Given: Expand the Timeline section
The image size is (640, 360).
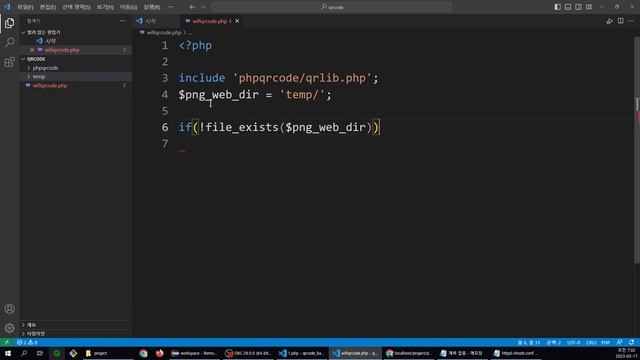Looking at the screenshot, I should click(x=23, y=333).
